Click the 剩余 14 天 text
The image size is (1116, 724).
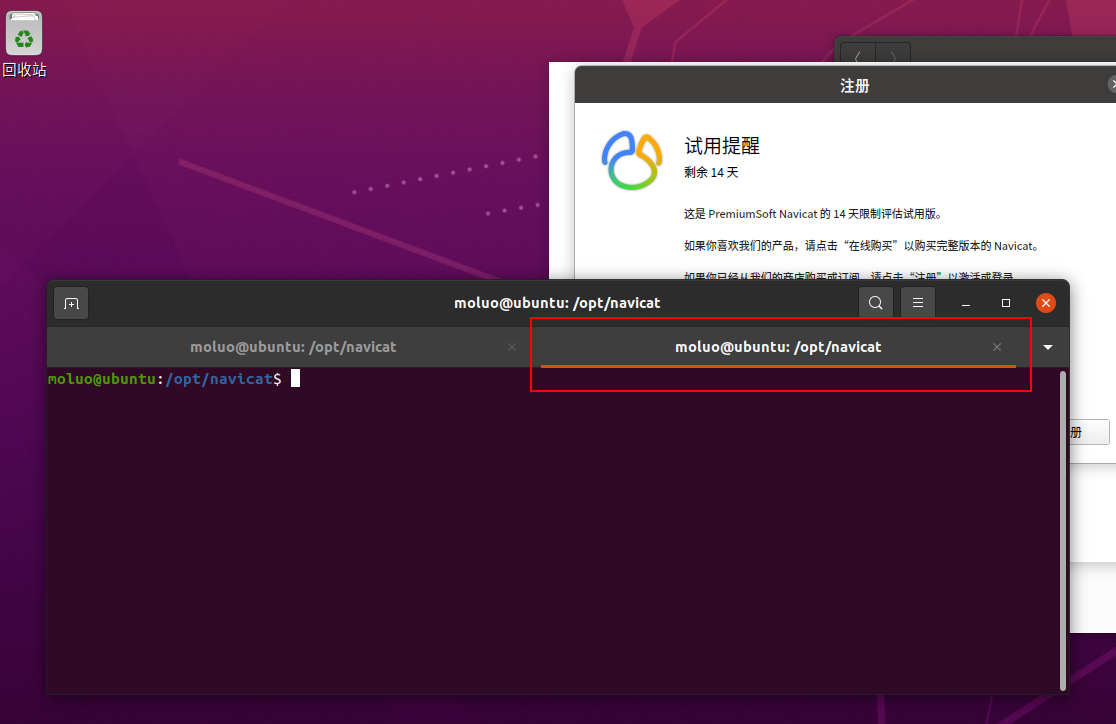711,172
